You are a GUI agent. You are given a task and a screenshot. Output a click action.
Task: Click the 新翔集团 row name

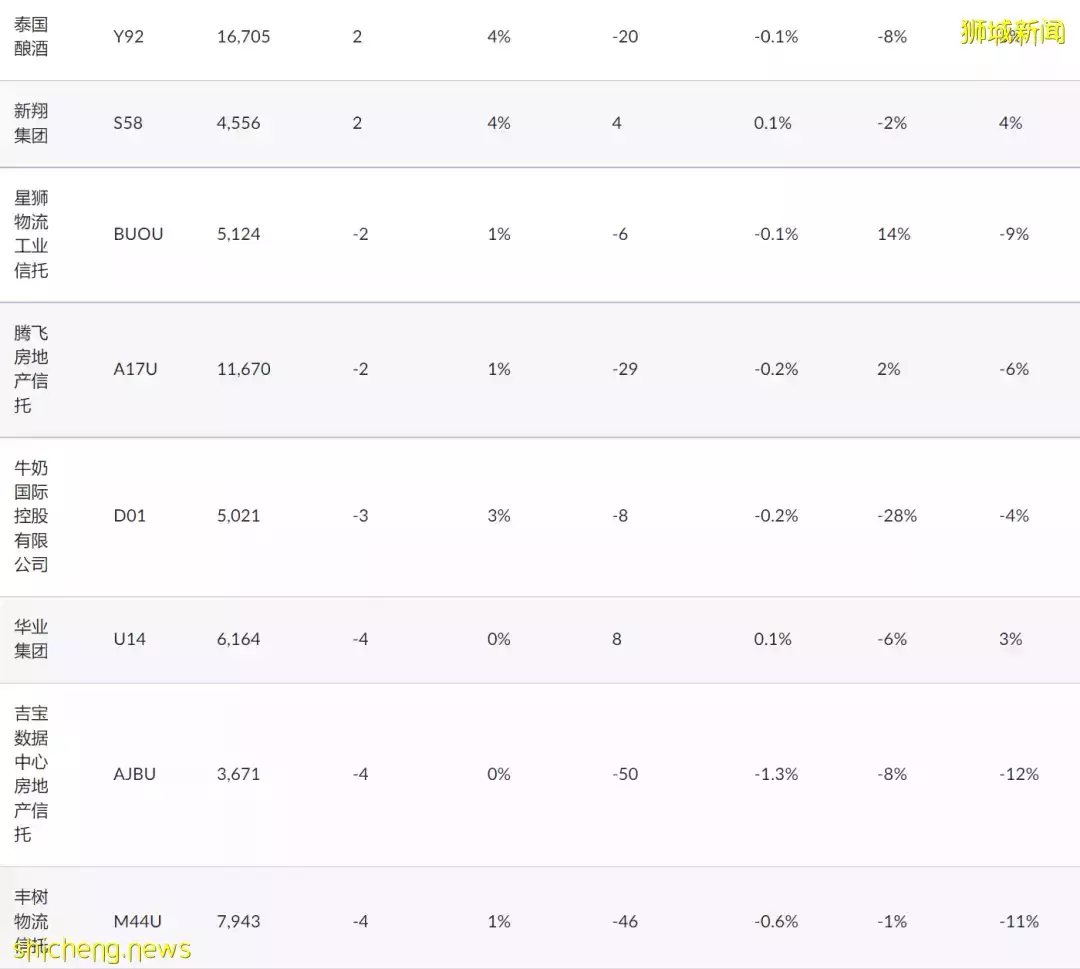(x=31, y=123)
